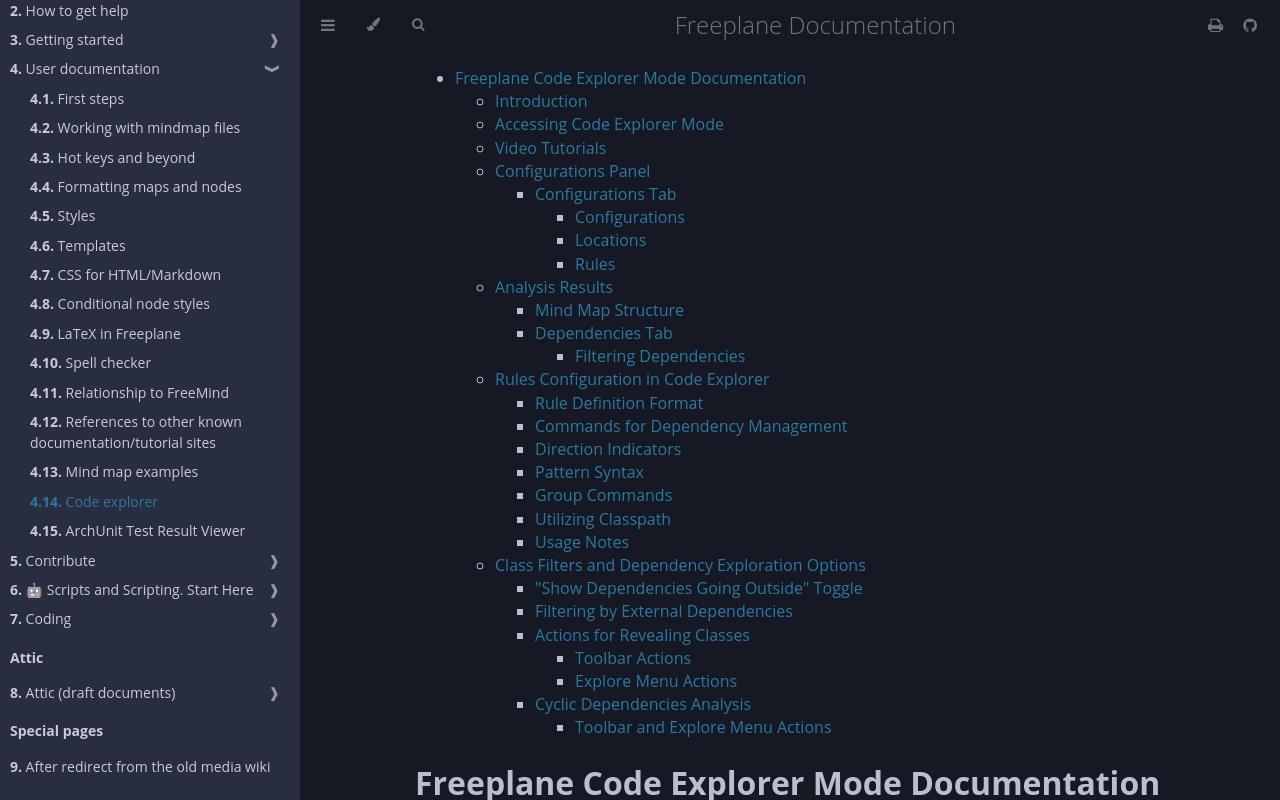Jump to the Locations section

tap(610, 240)
